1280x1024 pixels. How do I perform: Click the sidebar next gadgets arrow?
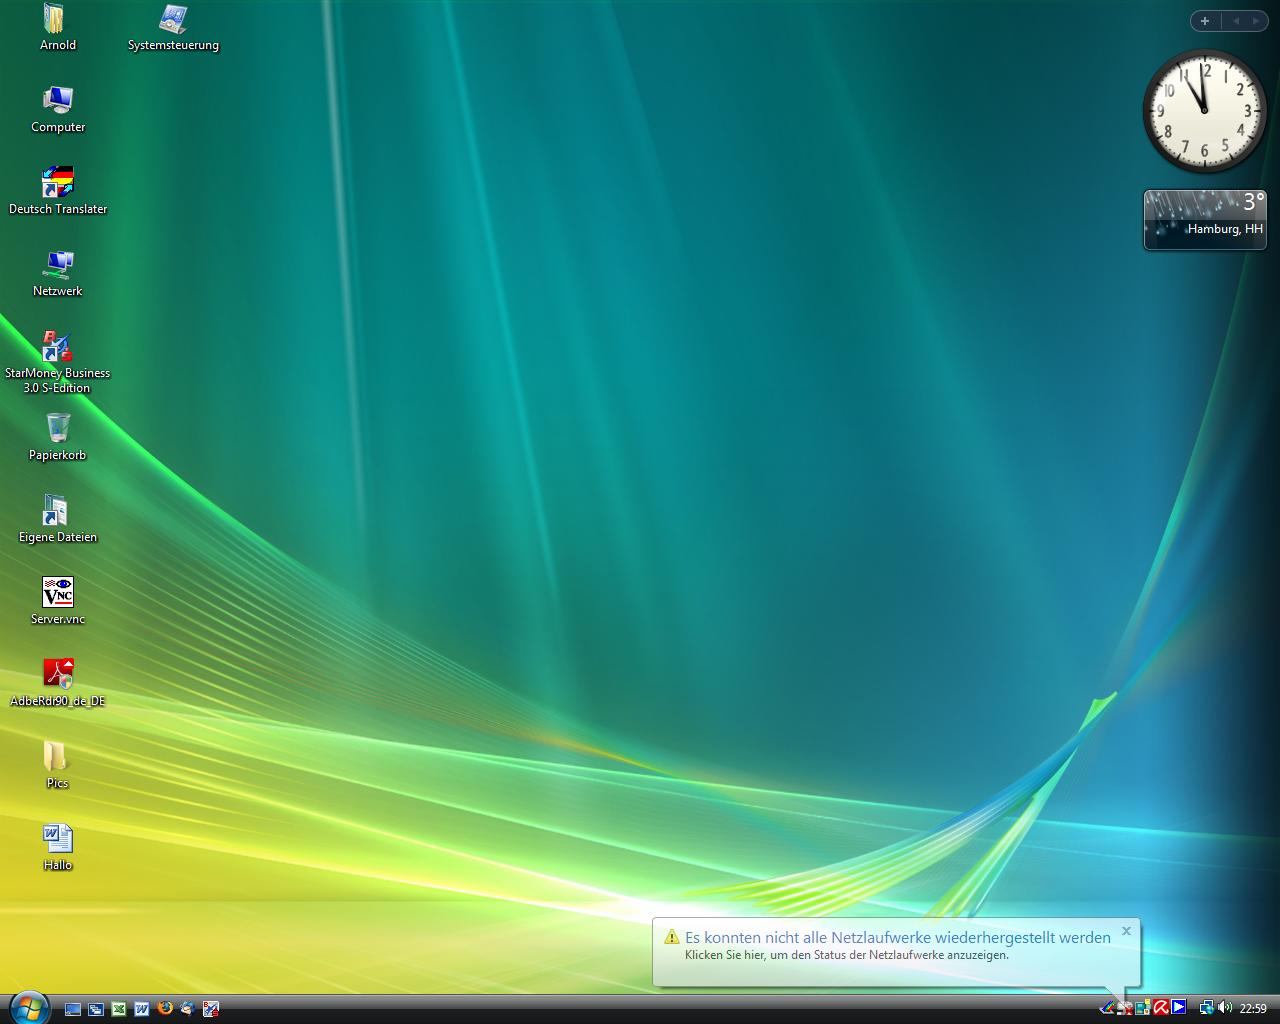click(x=1256, y=21)
